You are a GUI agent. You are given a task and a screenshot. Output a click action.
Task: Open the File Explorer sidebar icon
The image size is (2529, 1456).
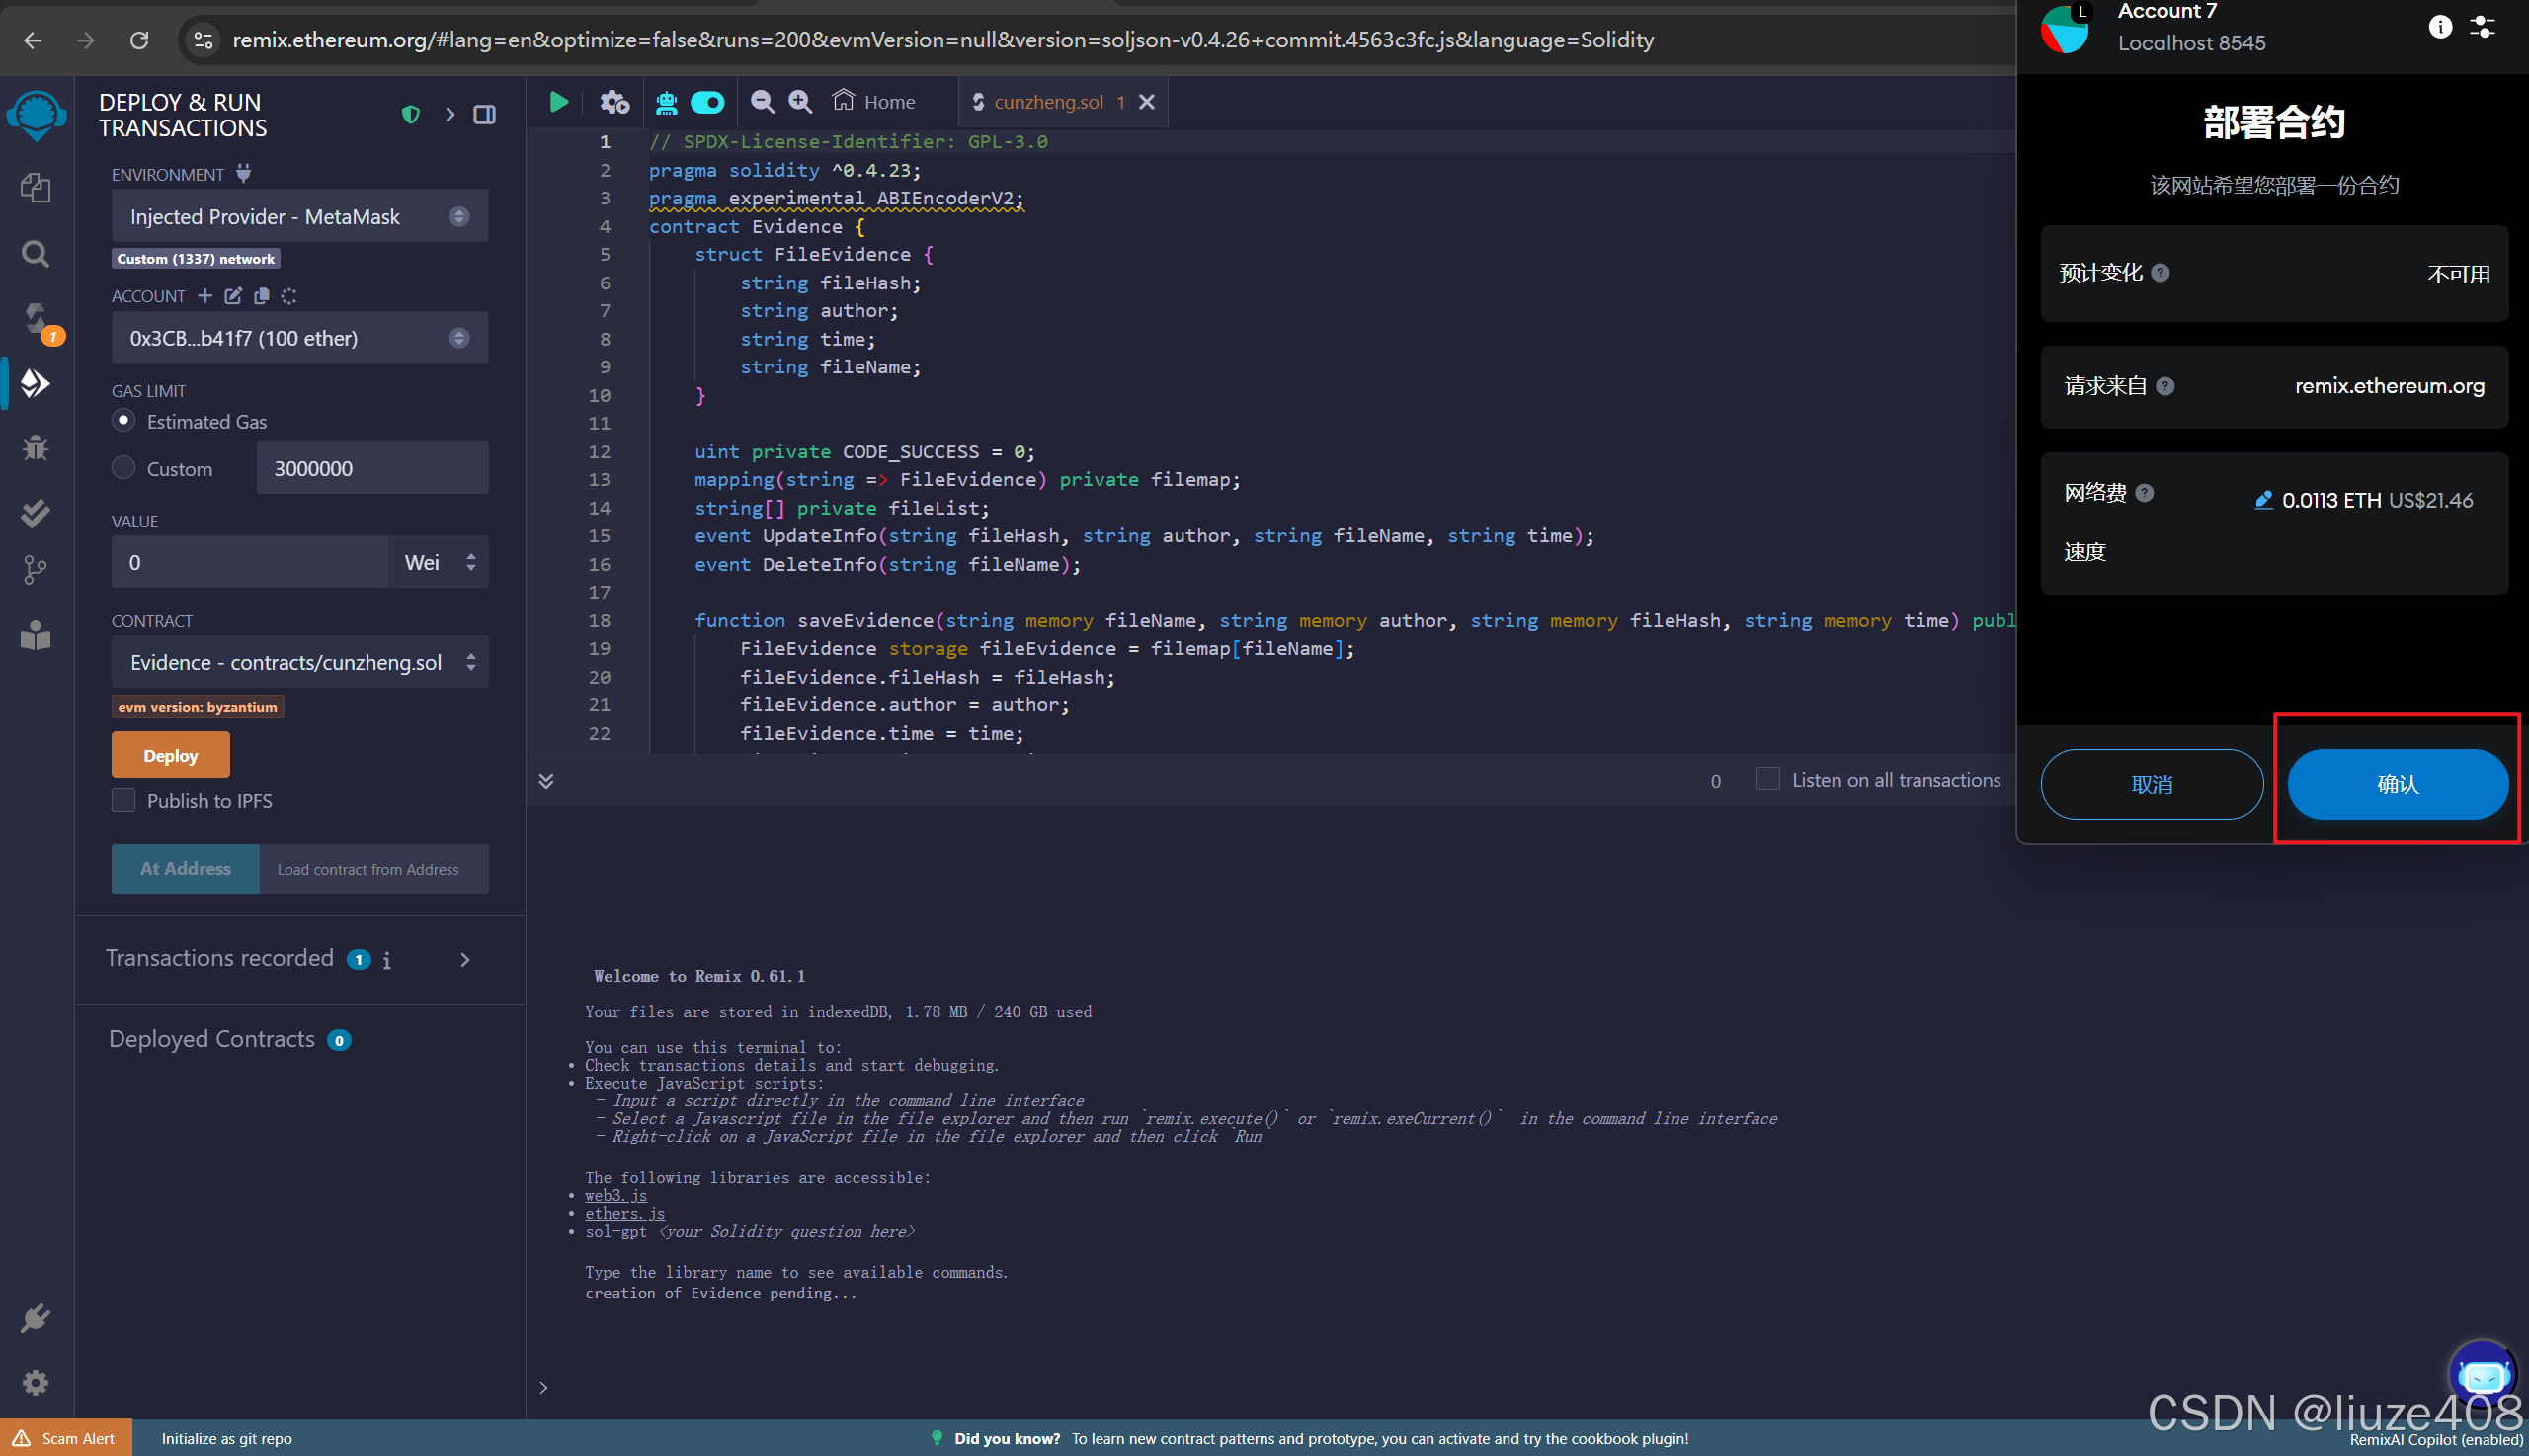point(35,187)
